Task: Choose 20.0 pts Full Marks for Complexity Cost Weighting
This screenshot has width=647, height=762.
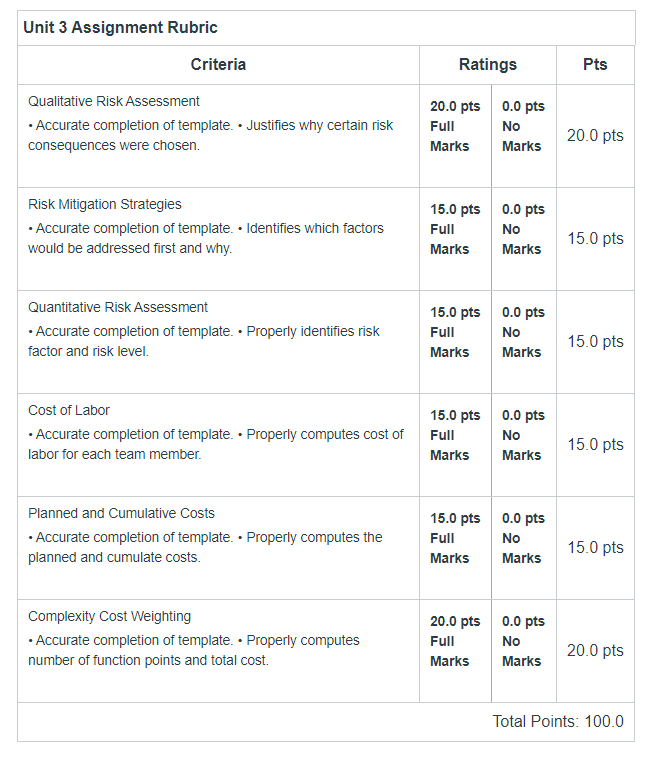Action: pyautogui.click(x=455, y=651)
